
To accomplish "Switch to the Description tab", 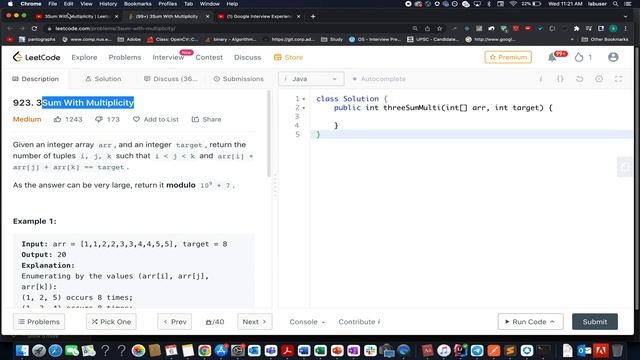I will (x=36, y=79).
